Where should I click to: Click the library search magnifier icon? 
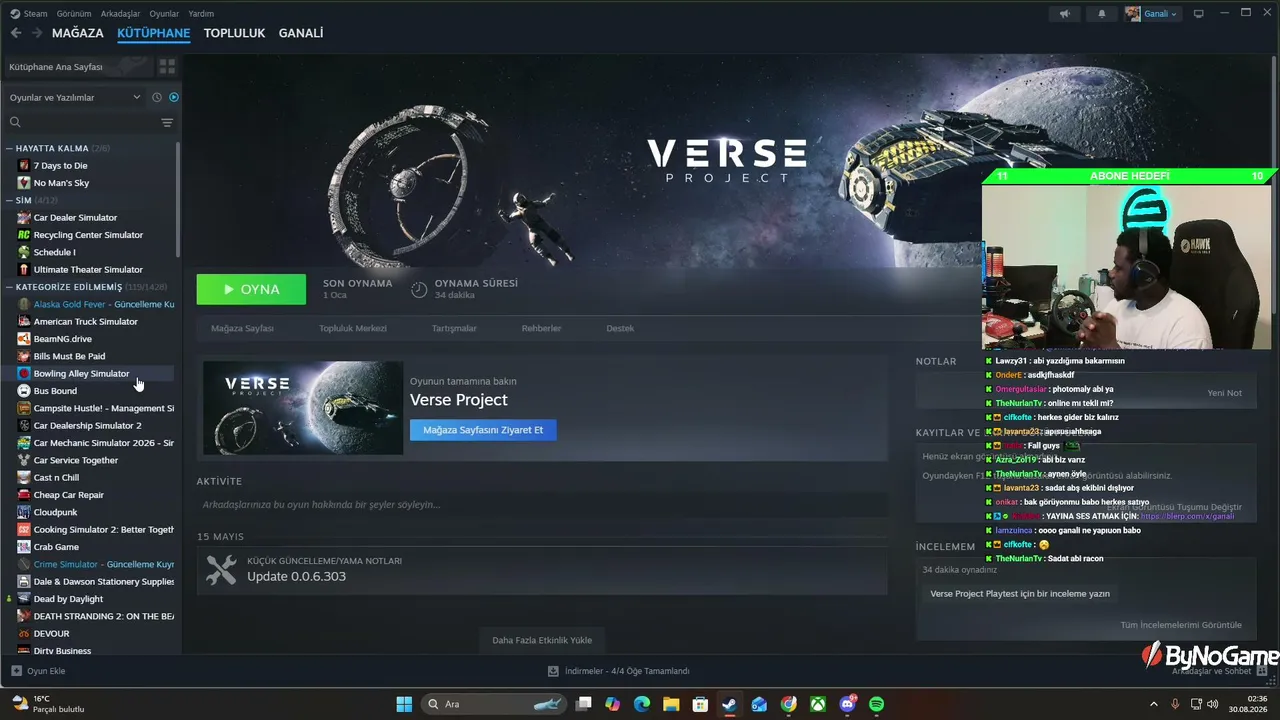[x=15, y=122]
